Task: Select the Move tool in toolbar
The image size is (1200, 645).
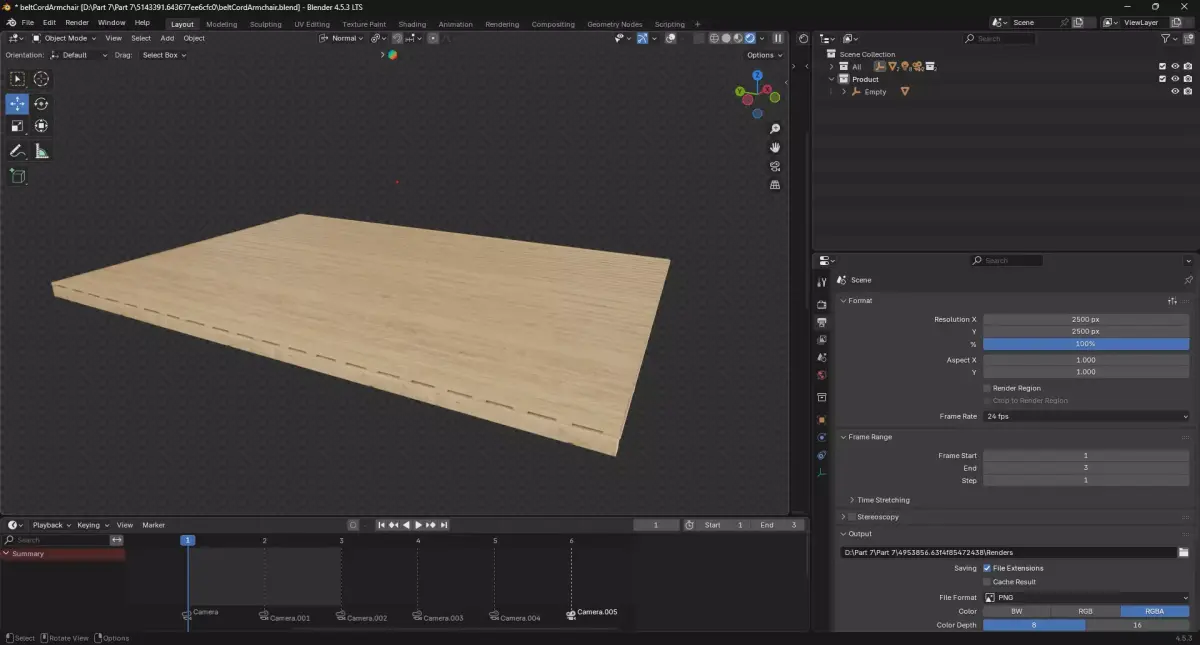Action: click(17, 104)
